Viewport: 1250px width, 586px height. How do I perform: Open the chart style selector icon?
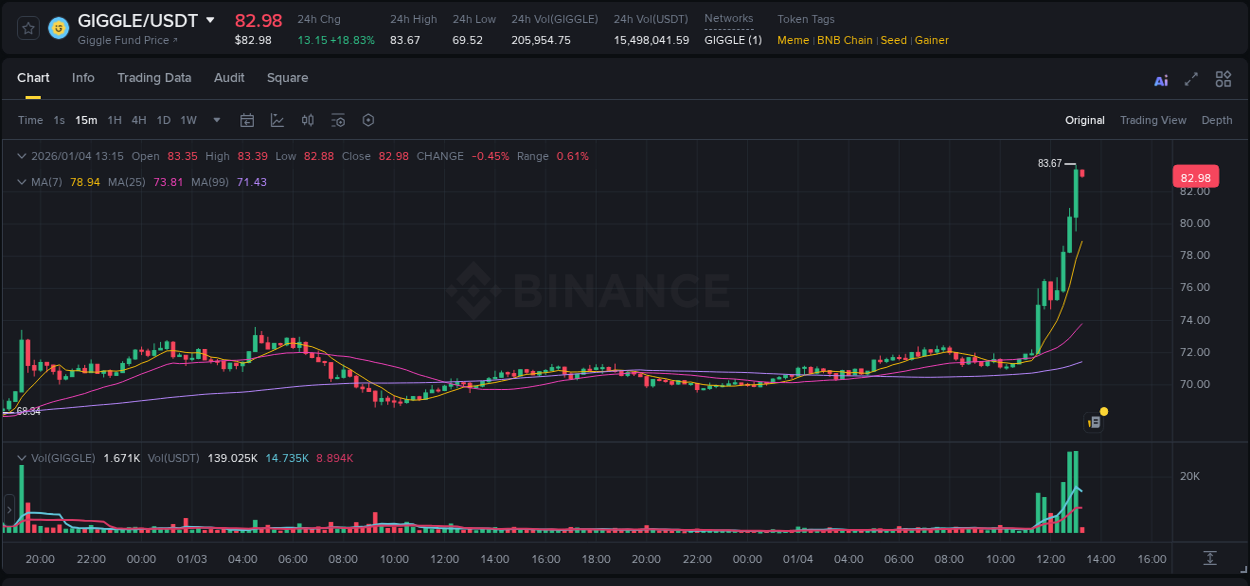click(x=275, y=120)
